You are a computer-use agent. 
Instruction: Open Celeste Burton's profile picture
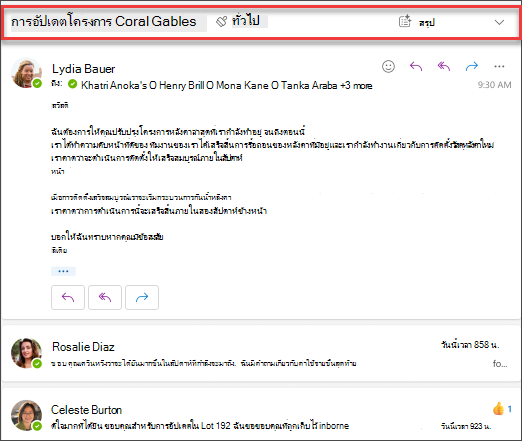(26, 415)
